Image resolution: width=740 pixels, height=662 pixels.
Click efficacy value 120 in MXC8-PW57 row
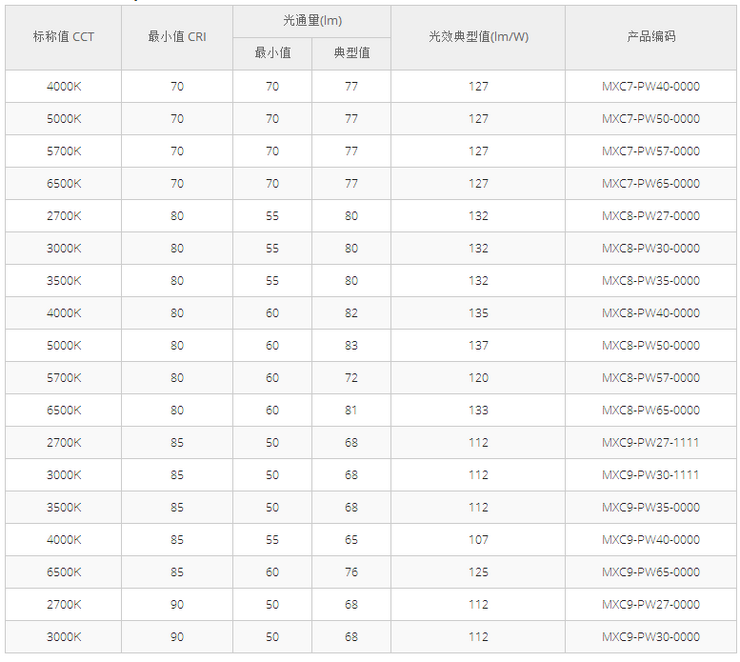478,378
